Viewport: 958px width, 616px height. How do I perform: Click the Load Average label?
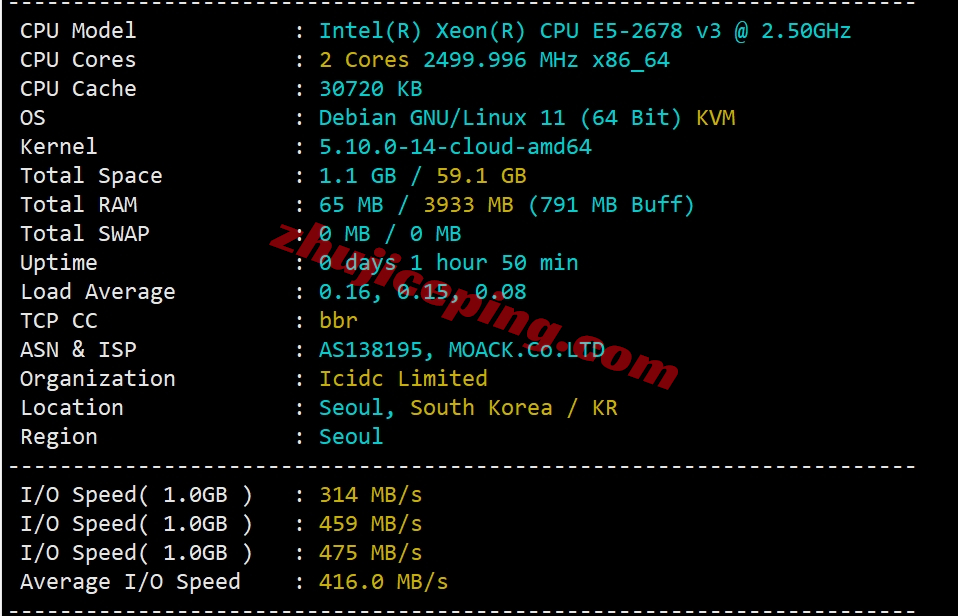coord(98,292)
